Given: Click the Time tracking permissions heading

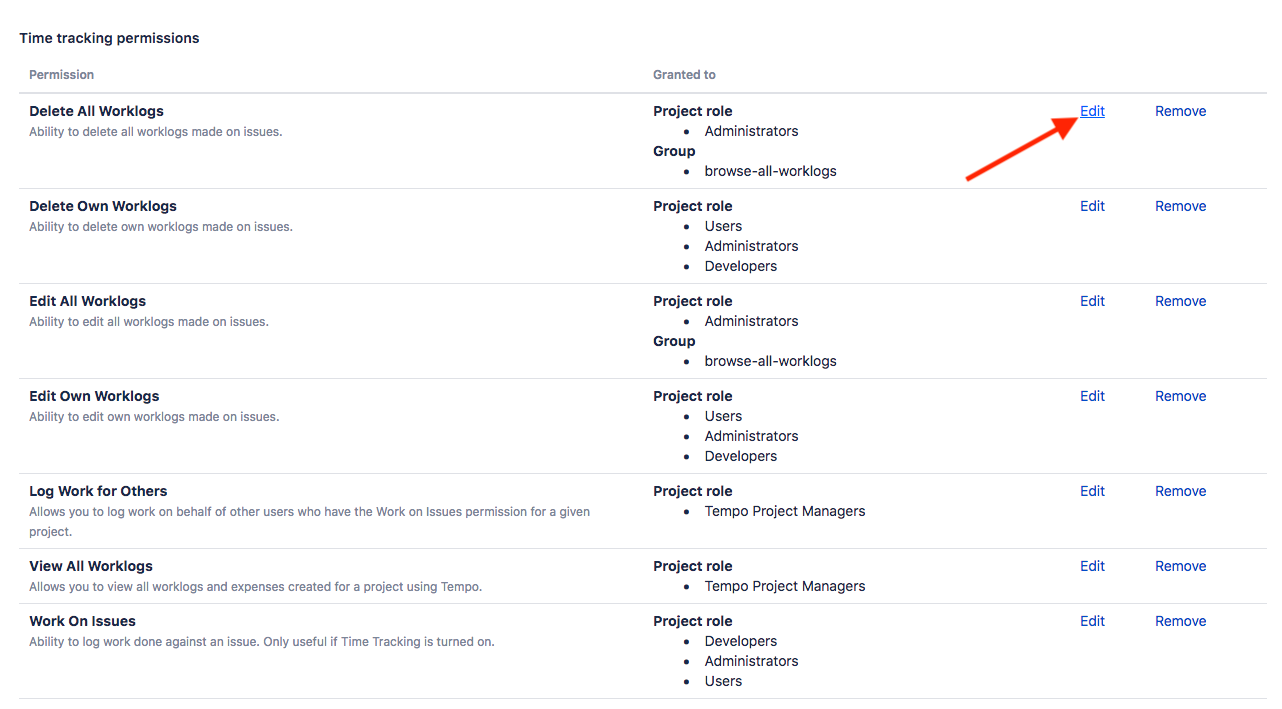Looking at the screenshot, I should (x=109, y=38).
